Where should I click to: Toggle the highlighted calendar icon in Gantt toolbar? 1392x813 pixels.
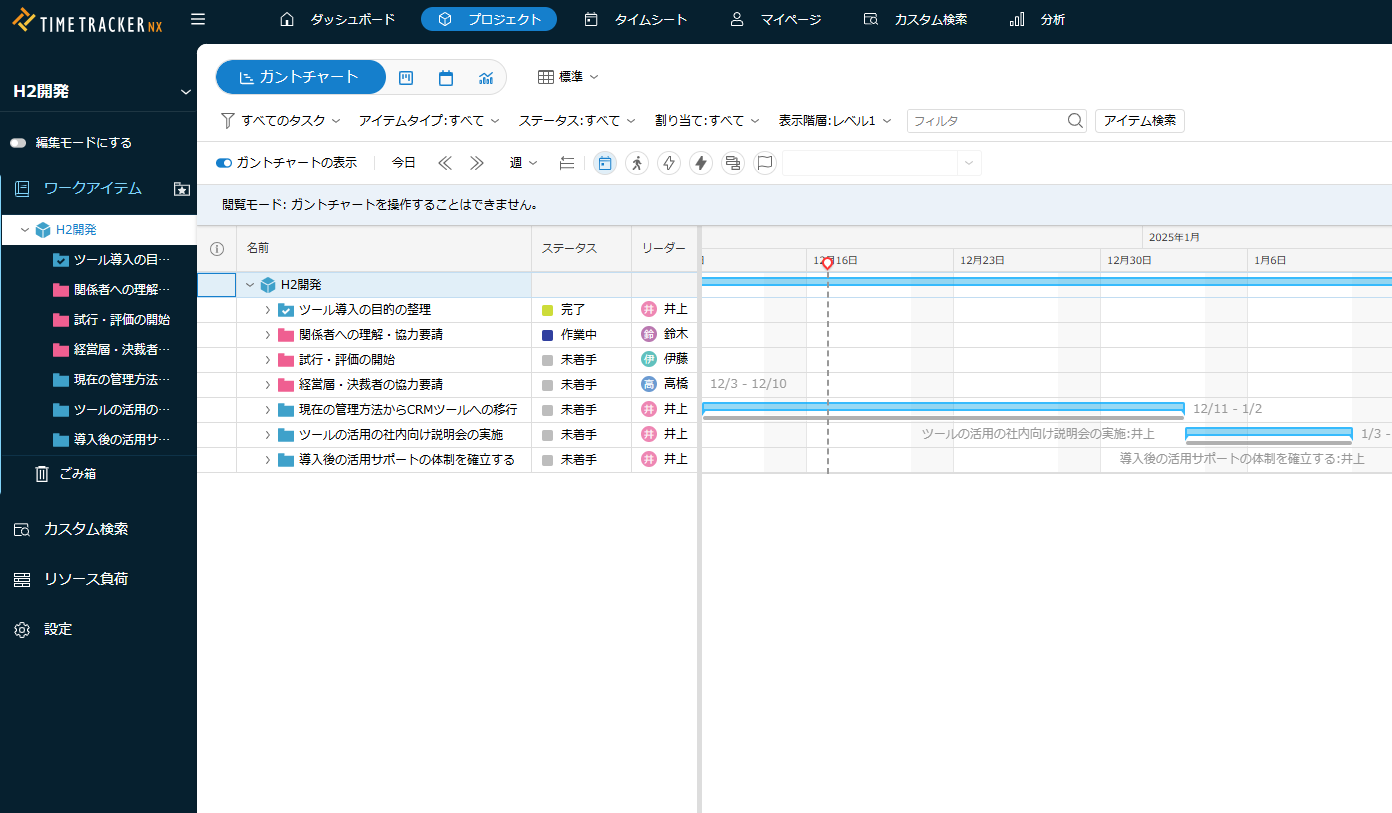605,163
